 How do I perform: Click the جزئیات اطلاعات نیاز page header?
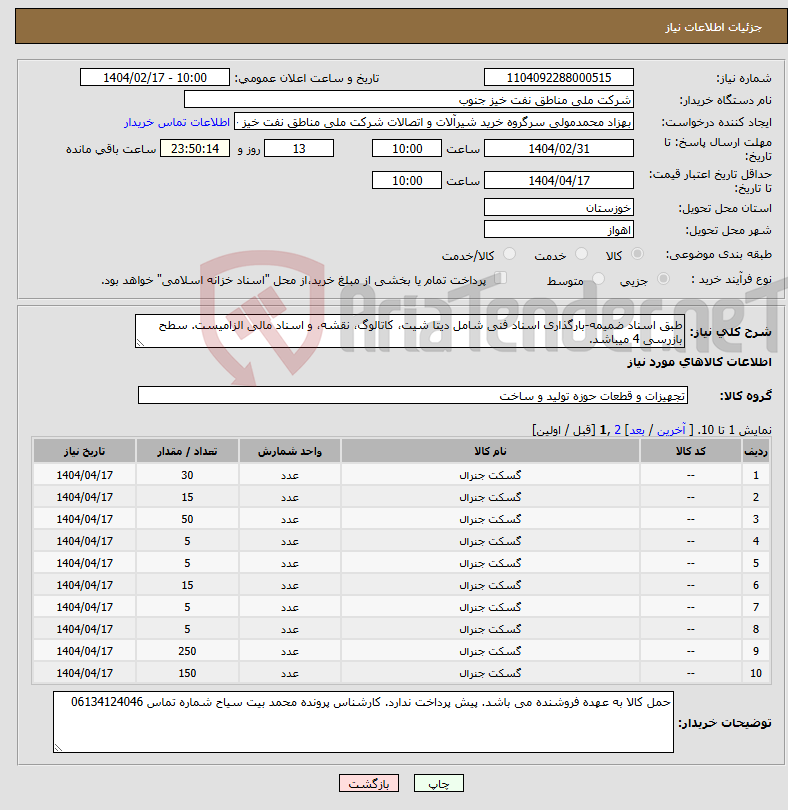tap(713, 27)
